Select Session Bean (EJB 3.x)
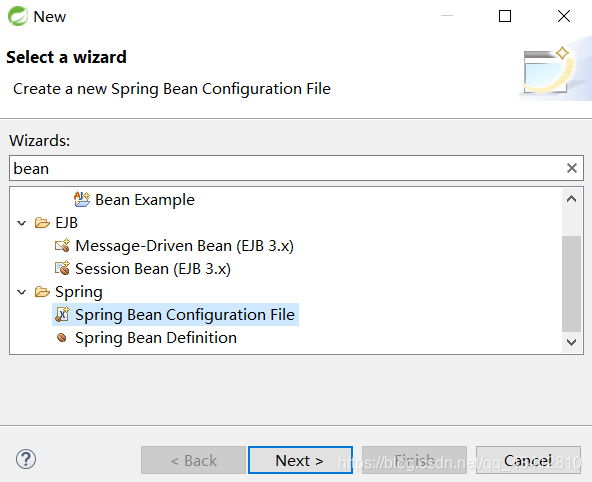592x482 pixels. [x=153, y=269]
